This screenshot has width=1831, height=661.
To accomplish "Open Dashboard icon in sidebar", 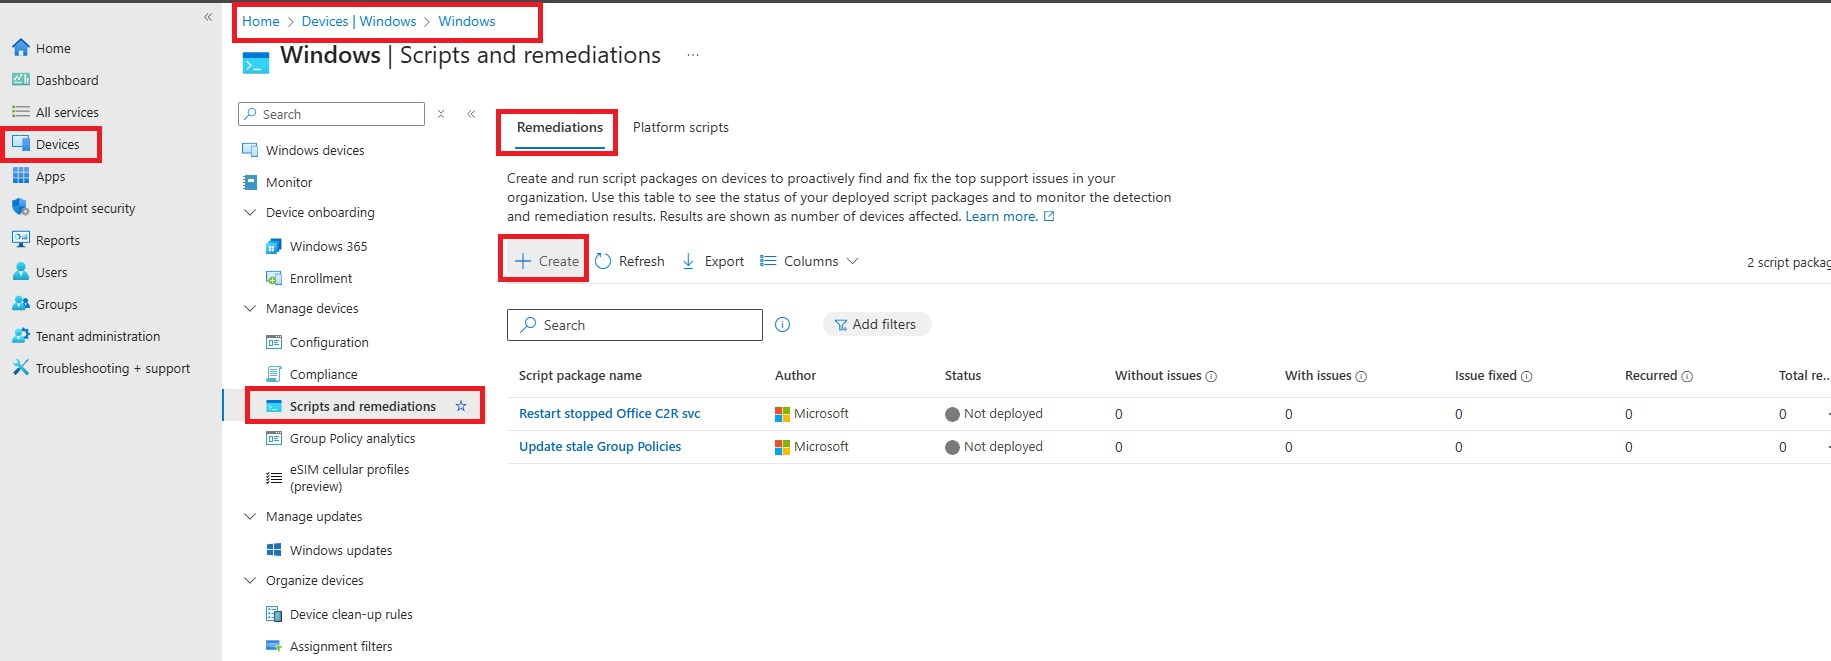I will [21, 80].
